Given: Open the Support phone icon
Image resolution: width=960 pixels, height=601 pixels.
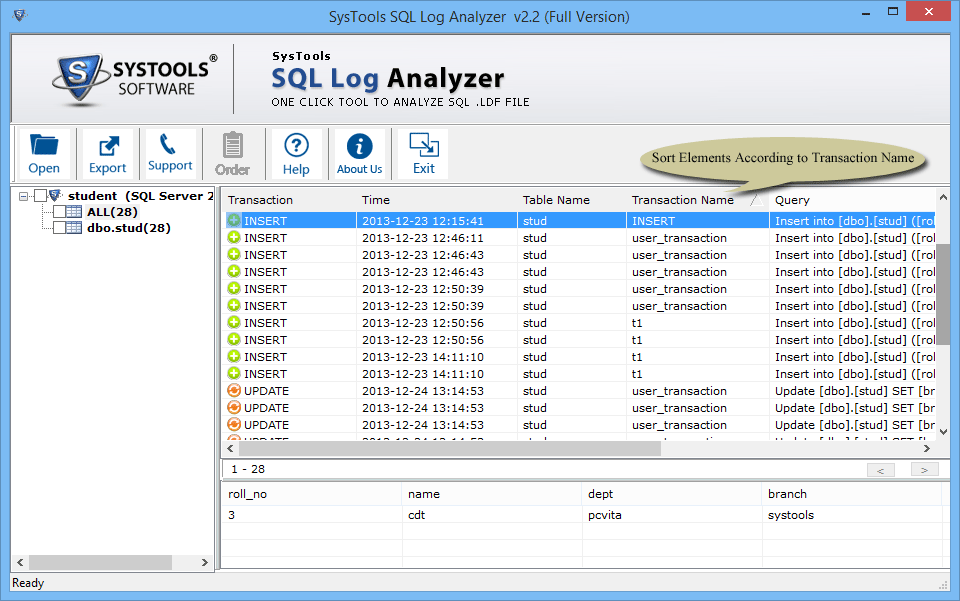Looking at the screenshot, I should (x=170, y=154).
